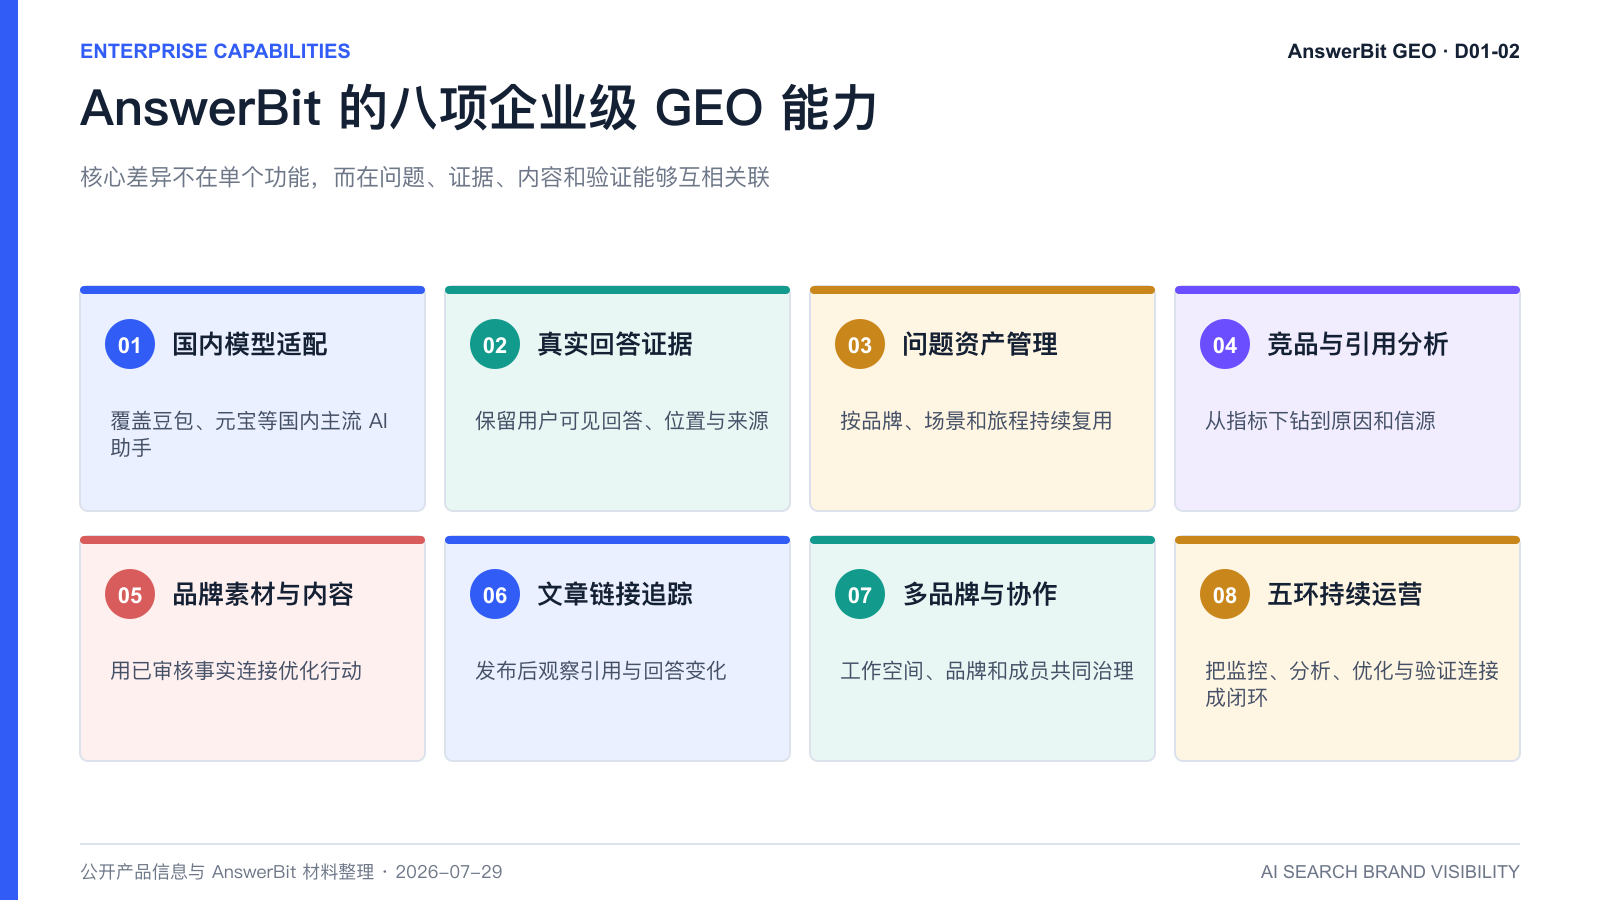Click the blue 01 number badge
Viewport: 1600px width, 900px height.
click(130, 344)
